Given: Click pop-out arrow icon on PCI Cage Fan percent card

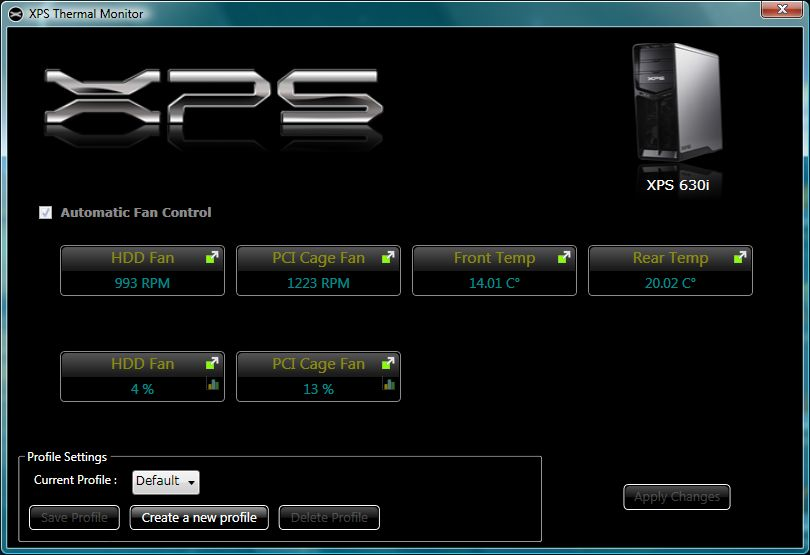Looking at the screenshot, I should click(x=388, y=363).
